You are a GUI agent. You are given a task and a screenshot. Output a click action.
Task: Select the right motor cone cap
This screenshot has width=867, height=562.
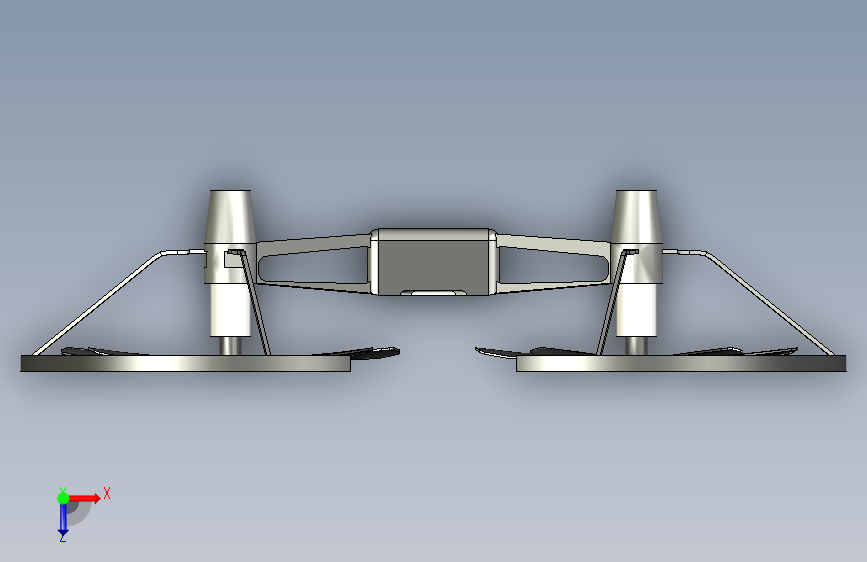636,216
